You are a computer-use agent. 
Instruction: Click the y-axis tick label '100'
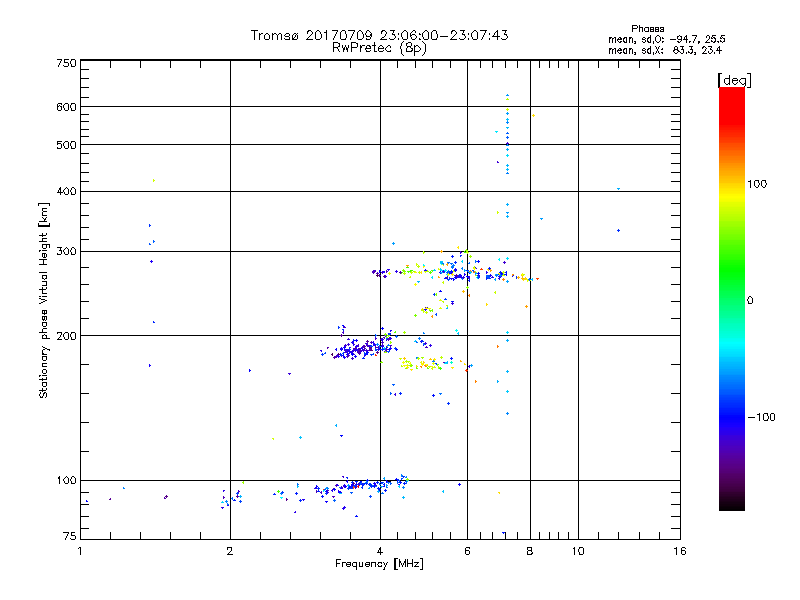pos(66,481)
